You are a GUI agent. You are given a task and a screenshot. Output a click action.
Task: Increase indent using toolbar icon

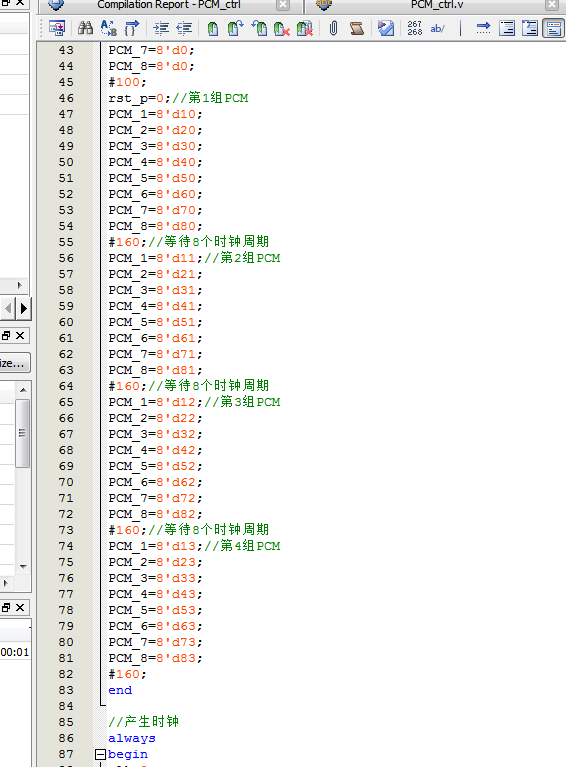pos(161,28)
